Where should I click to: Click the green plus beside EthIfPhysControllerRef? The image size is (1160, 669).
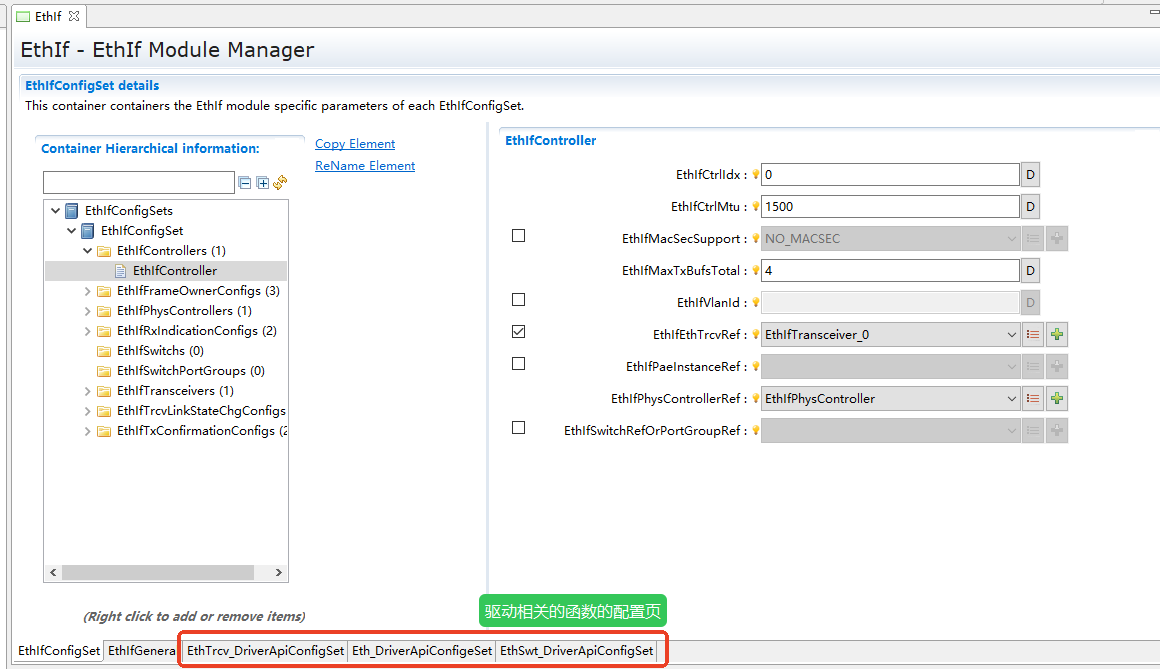tap(1056, 398)
